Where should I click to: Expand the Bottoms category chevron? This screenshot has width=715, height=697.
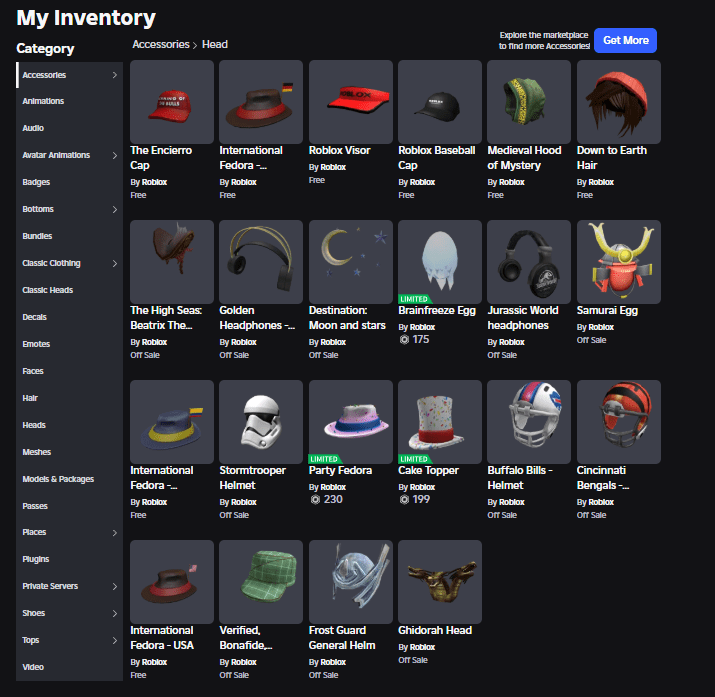(x=114, y=209)
